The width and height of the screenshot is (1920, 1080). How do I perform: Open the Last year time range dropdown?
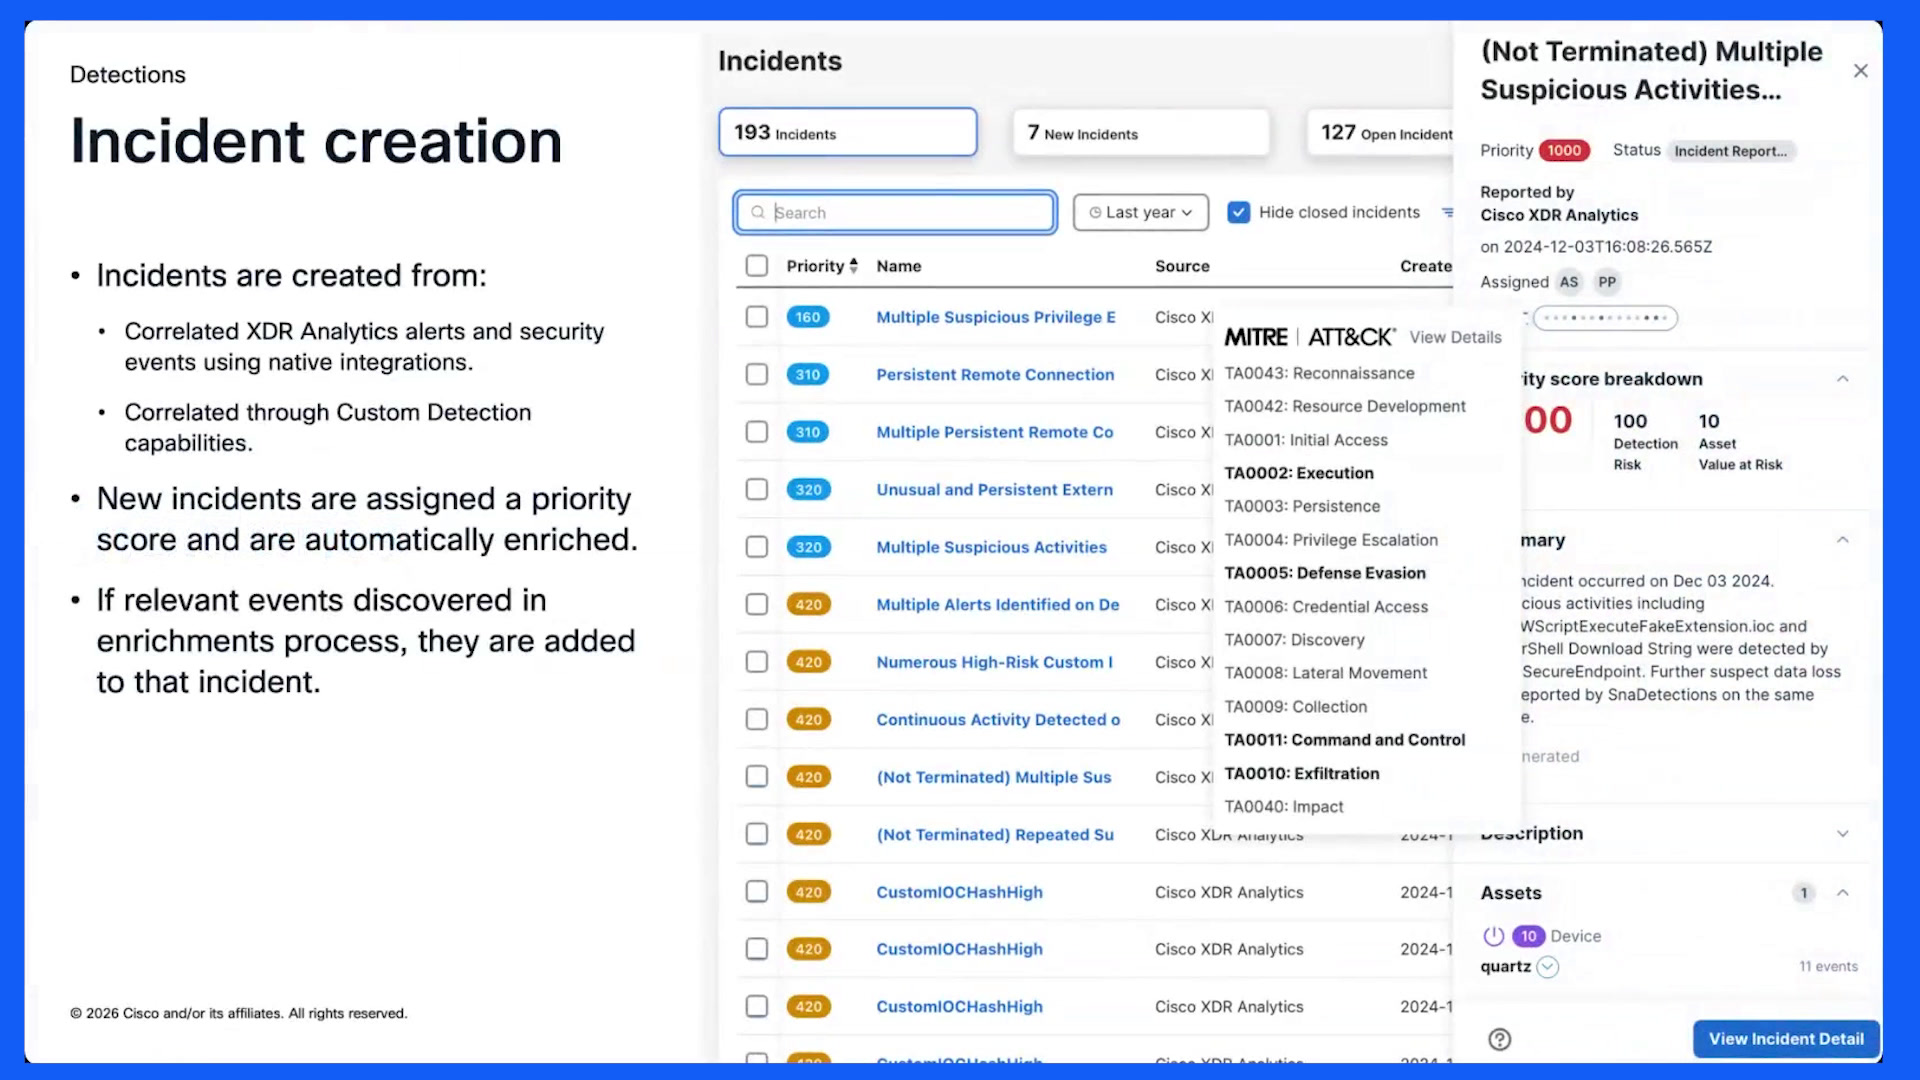pyautogui.click(x=1140, y=212)
